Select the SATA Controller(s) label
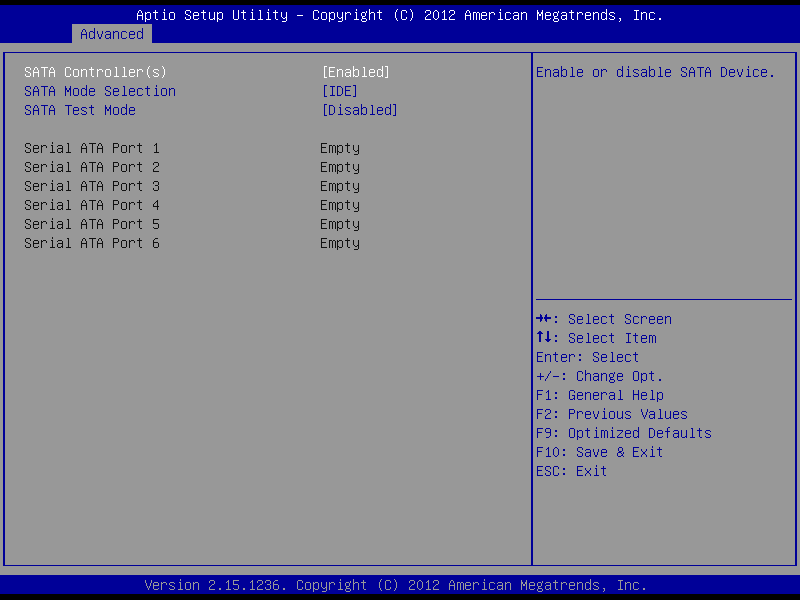Viewport: 800px width, 600px height. click(x=95, y=72)
